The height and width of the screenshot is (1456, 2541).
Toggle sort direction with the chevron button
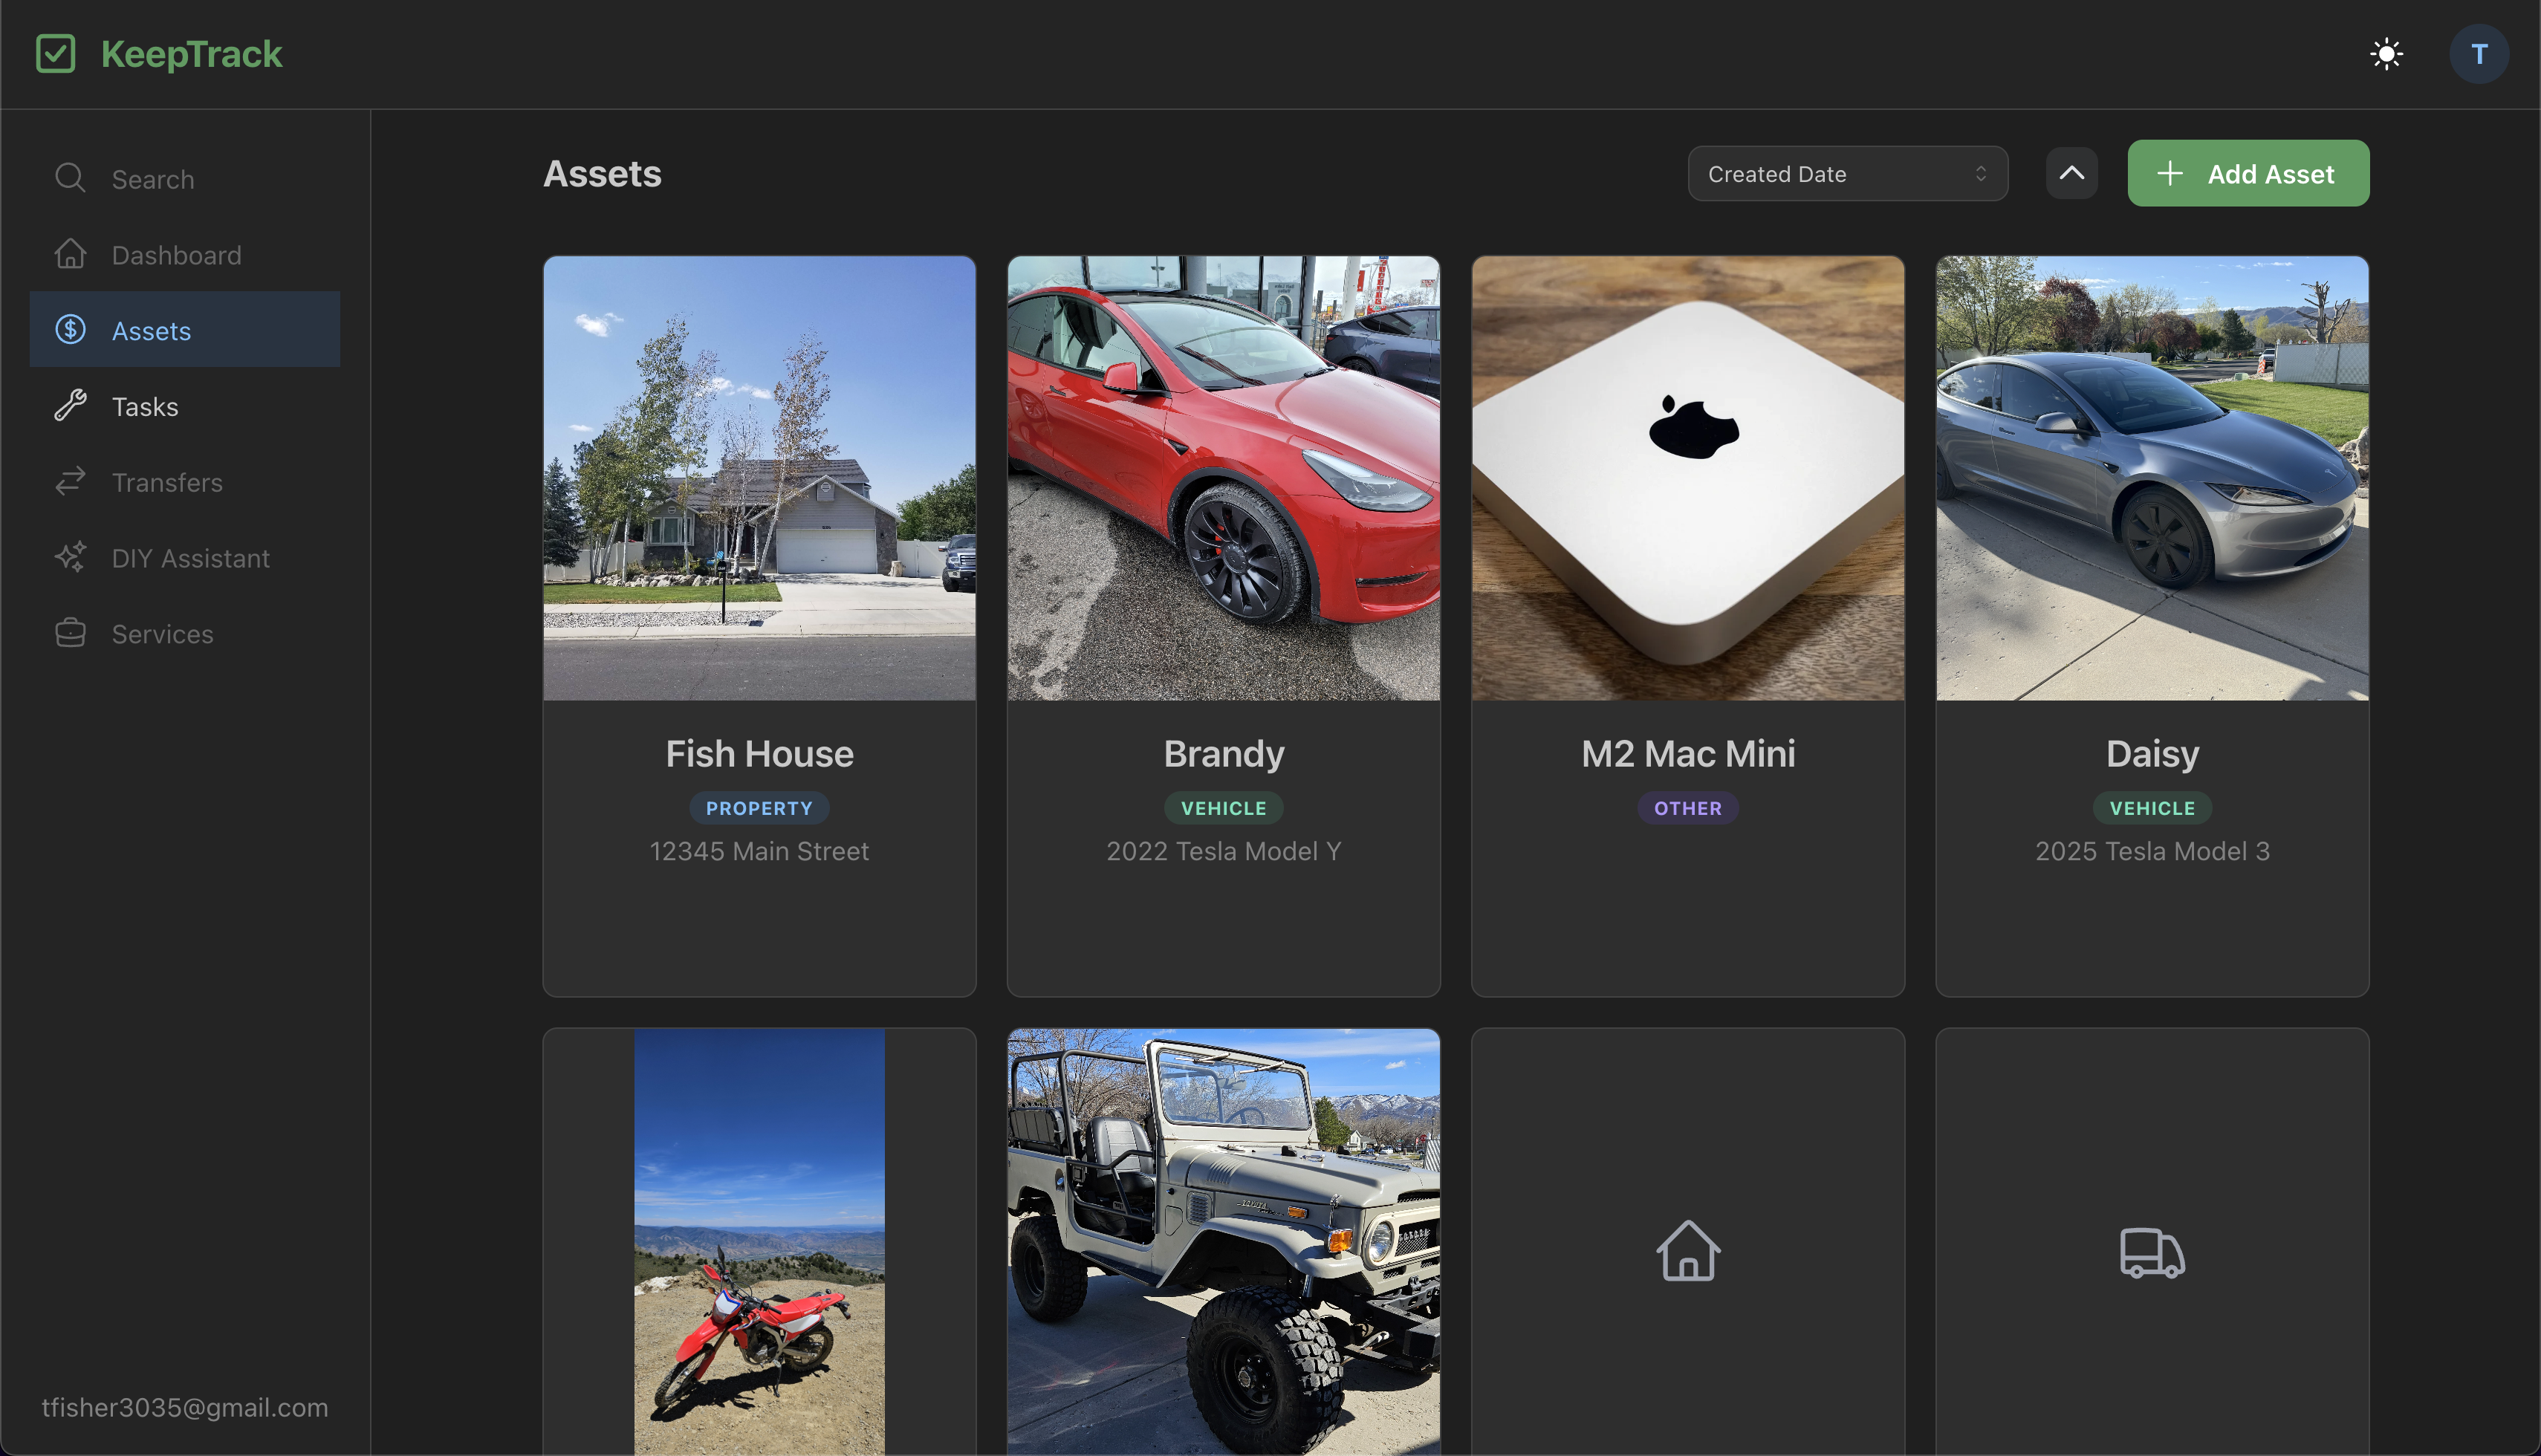click(2071, 173)
